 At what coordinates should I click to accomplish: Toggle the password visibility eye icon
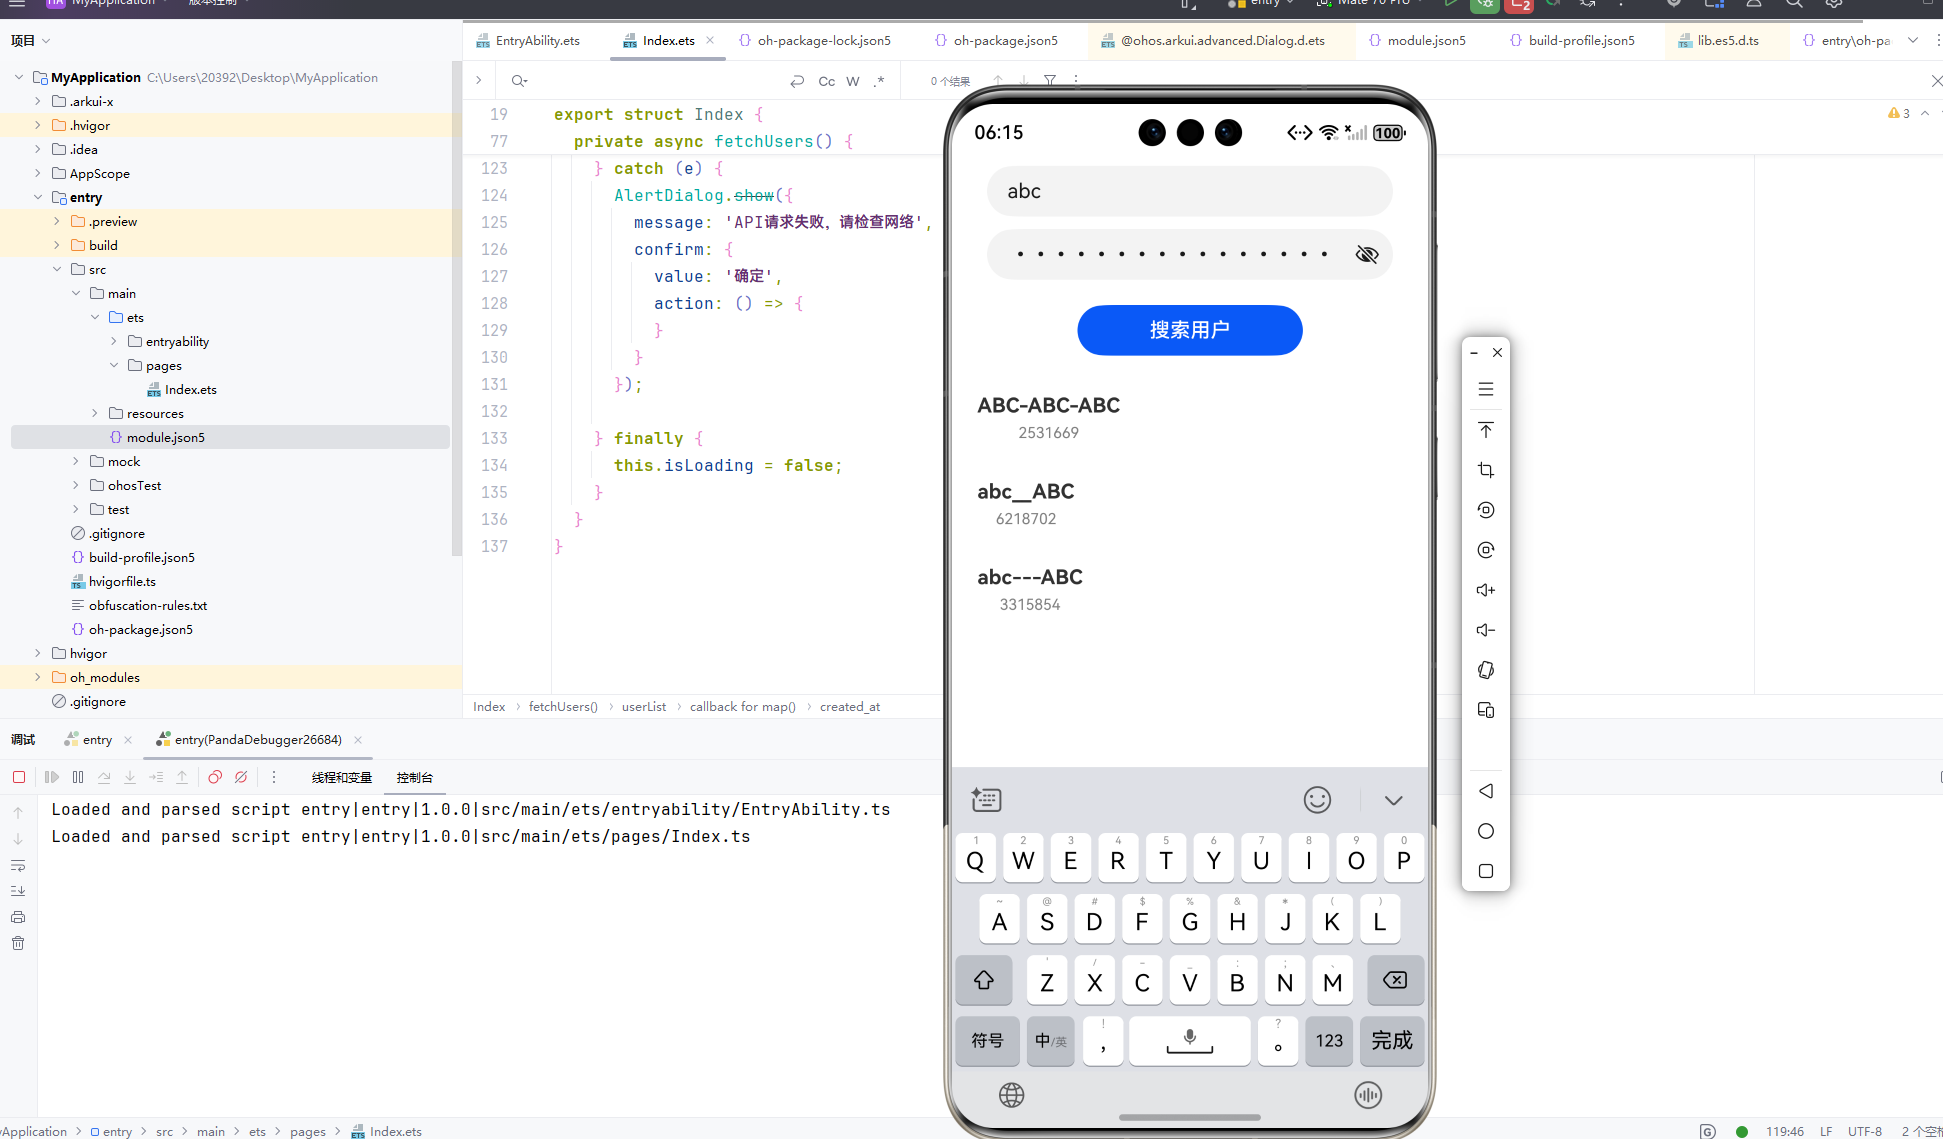pyautogui.click(x=1366, y=254)
